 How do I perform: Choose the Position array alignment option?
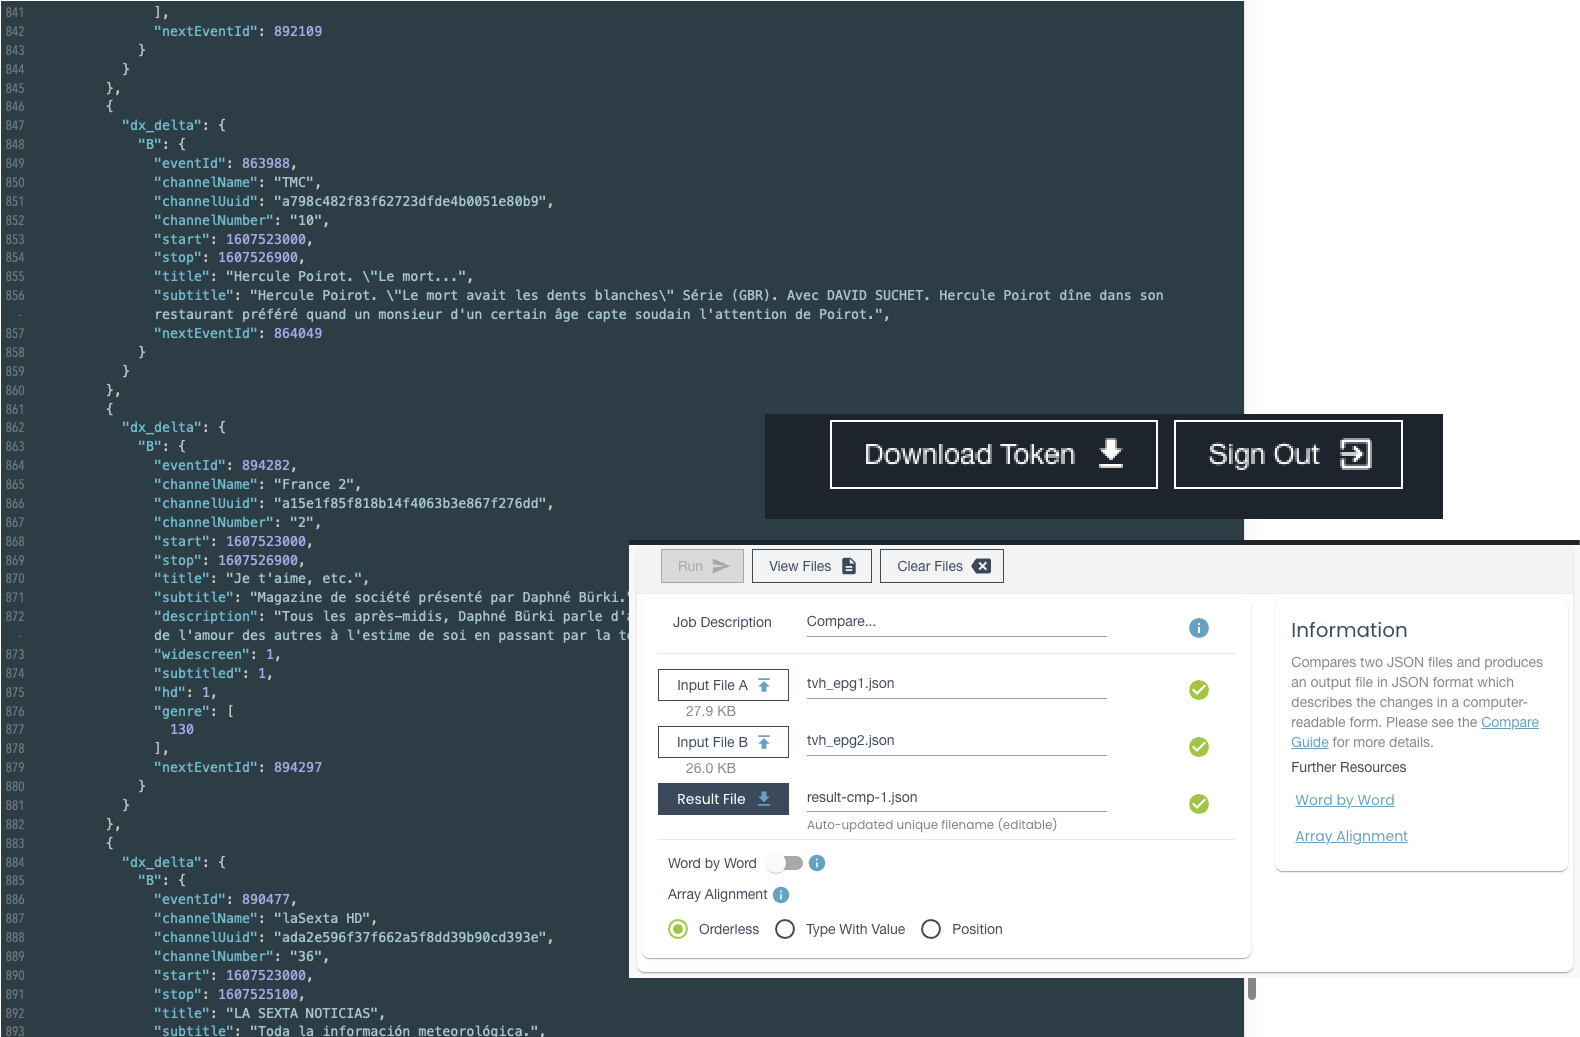(x=931, y=929)
